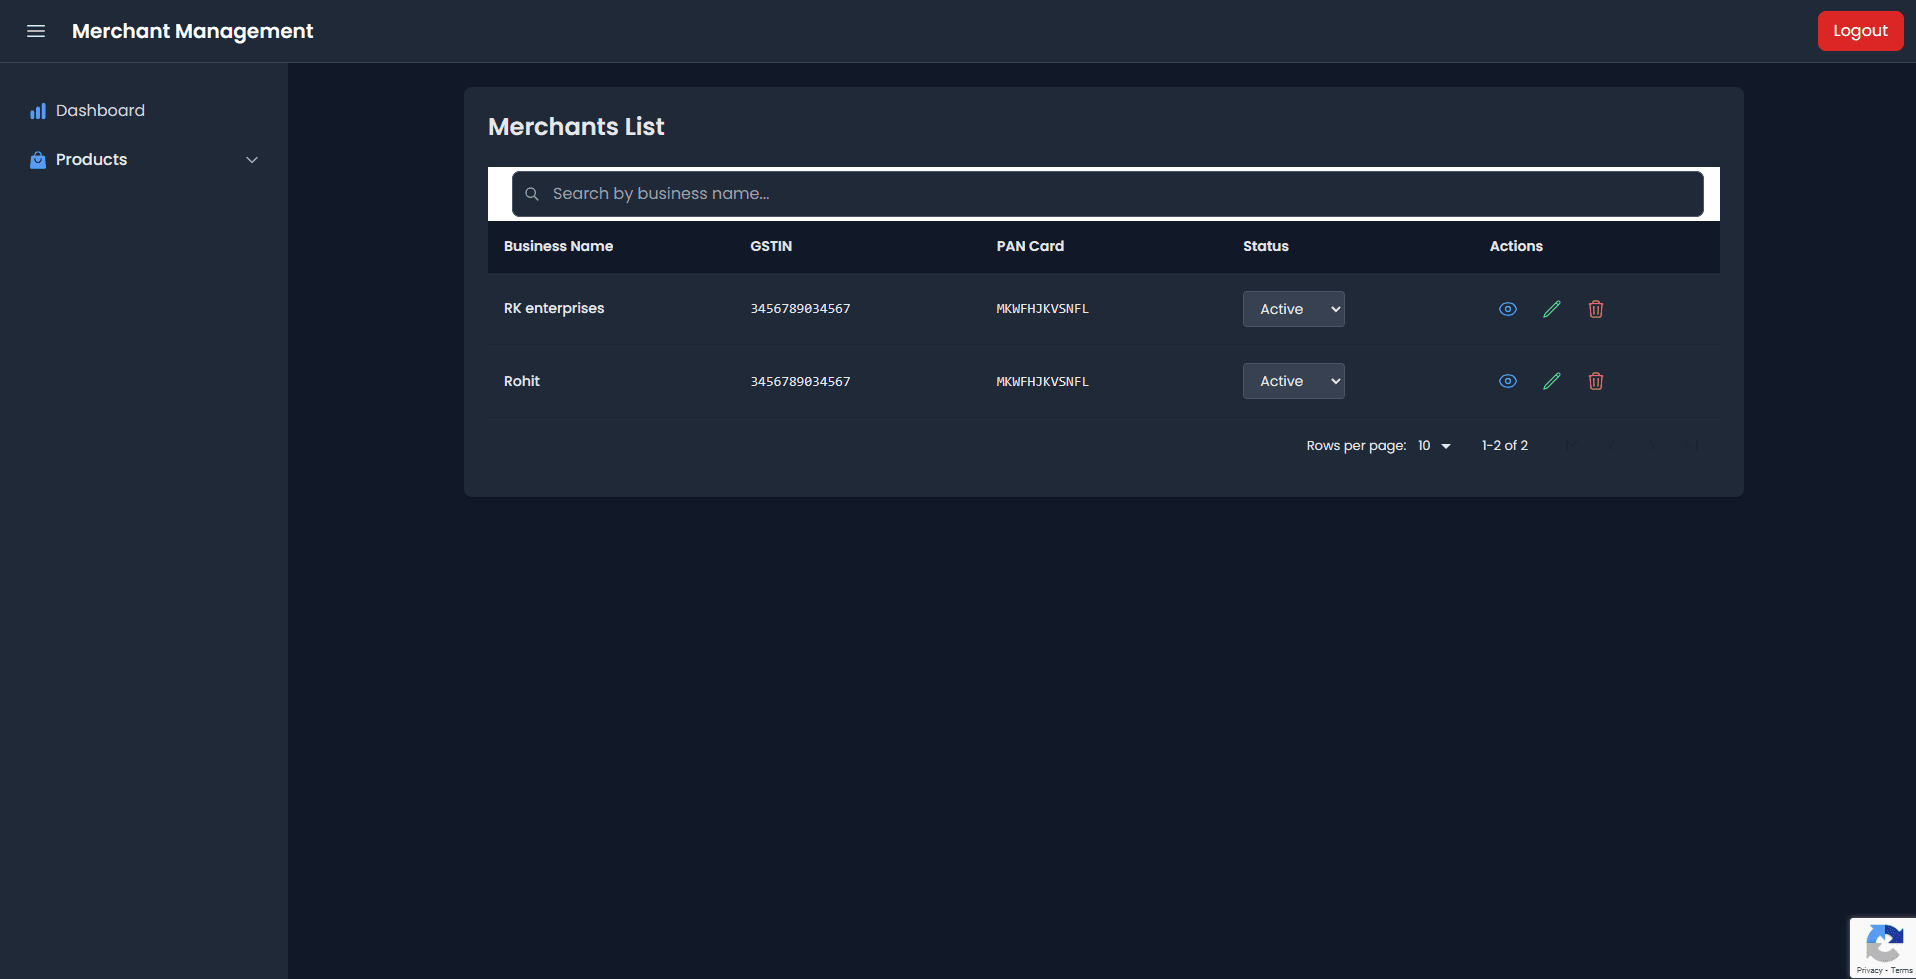
Task: Click the Business Name column header
Action: [558, 246]
